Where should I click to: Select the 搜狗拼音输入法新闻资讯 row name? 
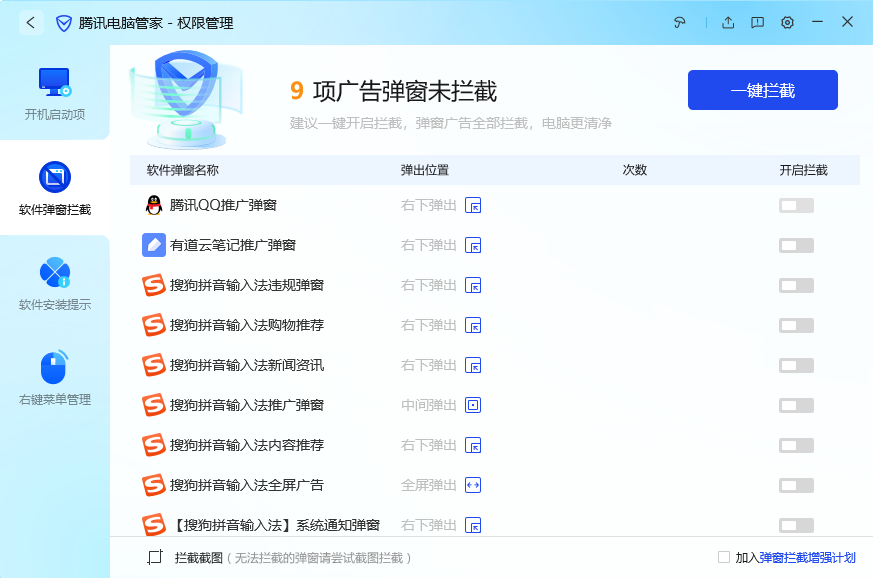pos(247,365)
